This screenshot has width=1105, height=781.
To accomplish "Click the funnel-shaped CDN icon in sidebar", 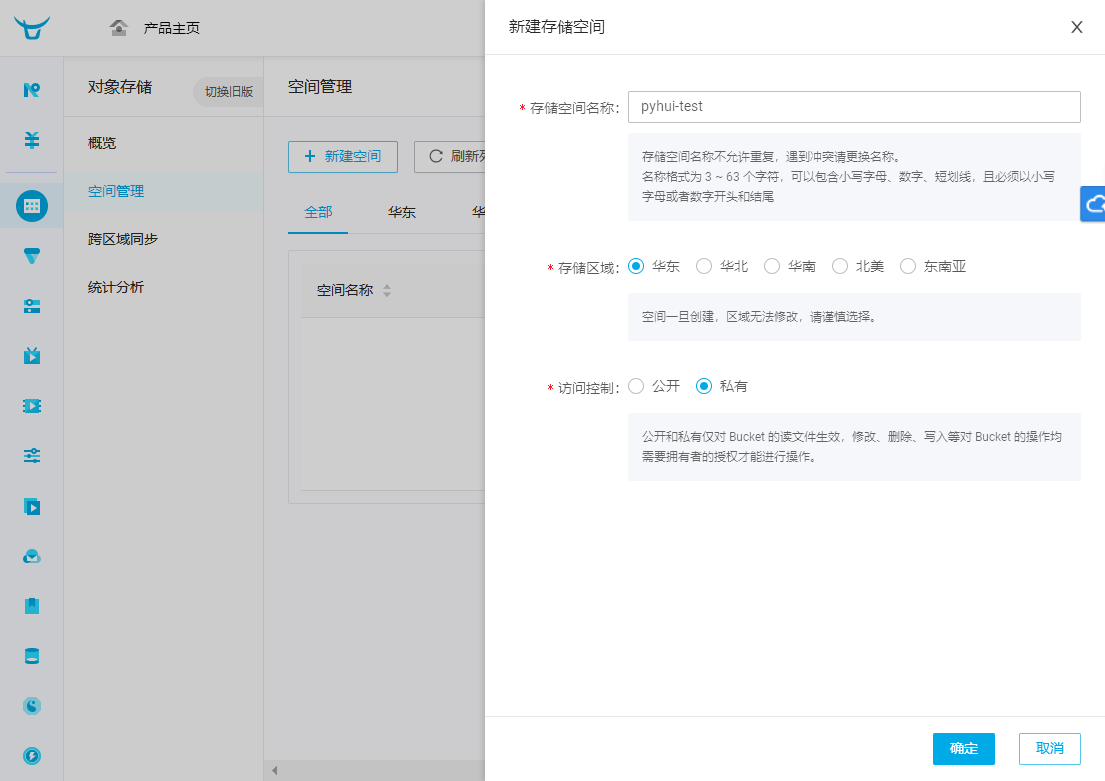I will 31,256.
